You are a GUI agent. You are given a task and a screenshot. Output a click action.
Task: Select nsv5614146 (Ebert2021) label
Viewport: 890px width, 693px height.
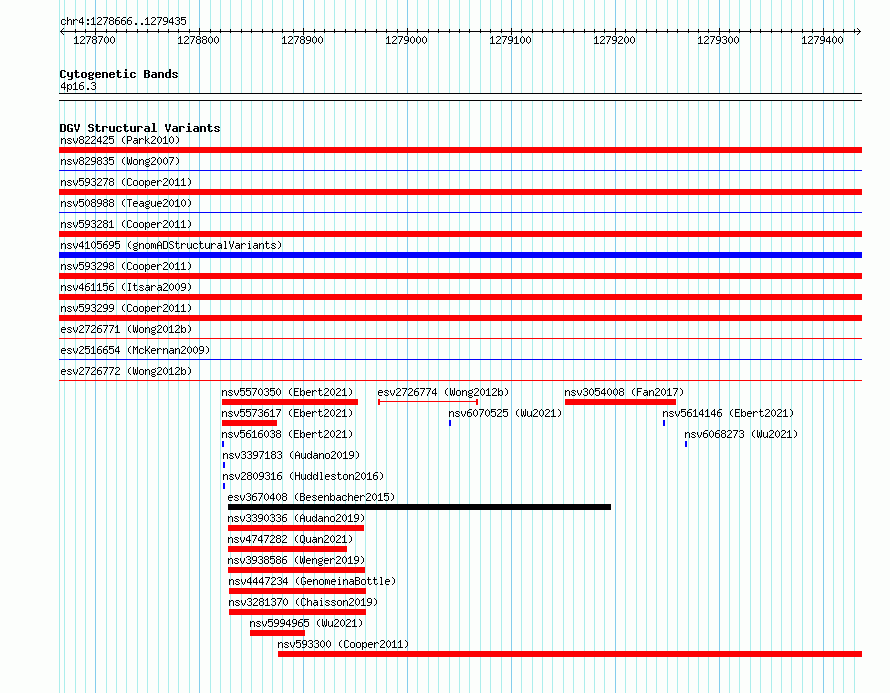click(728, 413)
